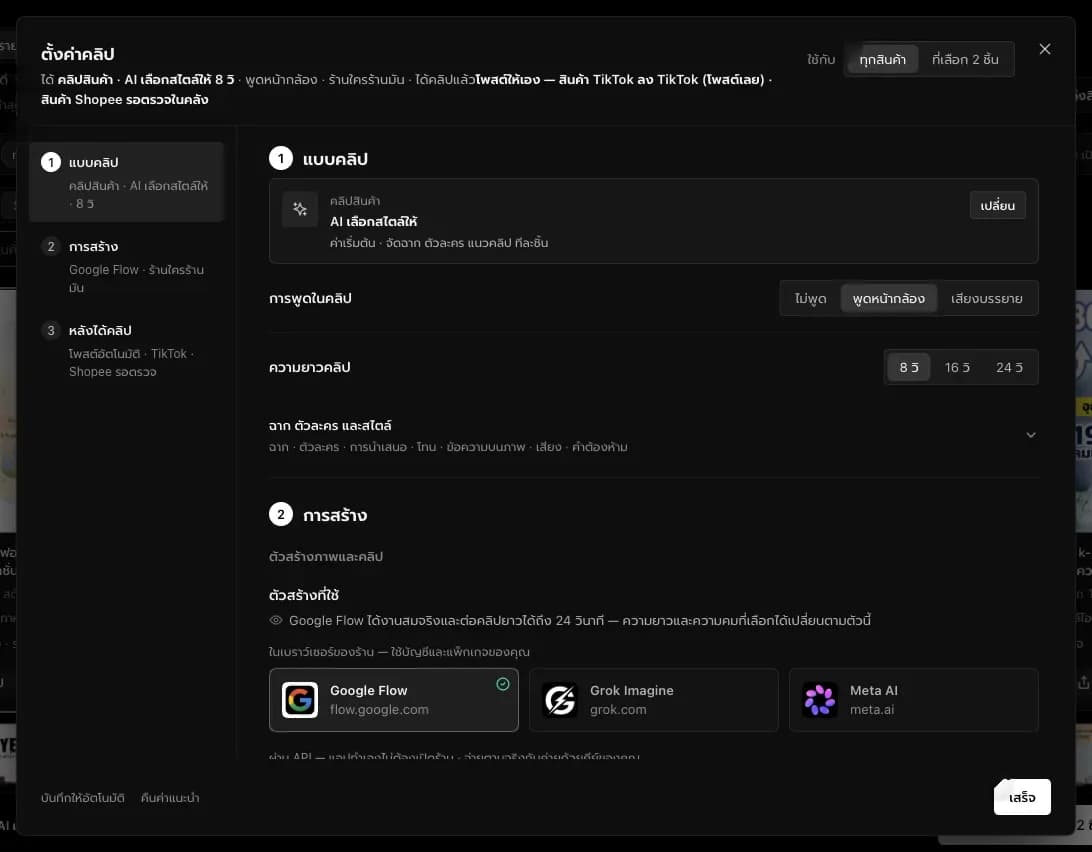Choose the Grok Imagine logo icon

[560, 699]
